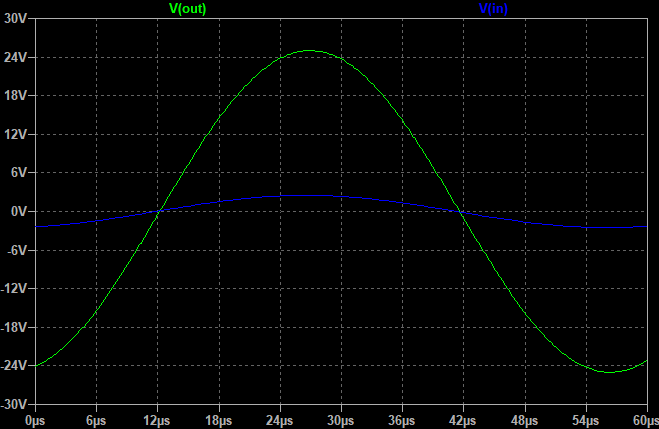The image size is (659, 429).
Task: Click the -12V axis label
Action: pos(14,289)
